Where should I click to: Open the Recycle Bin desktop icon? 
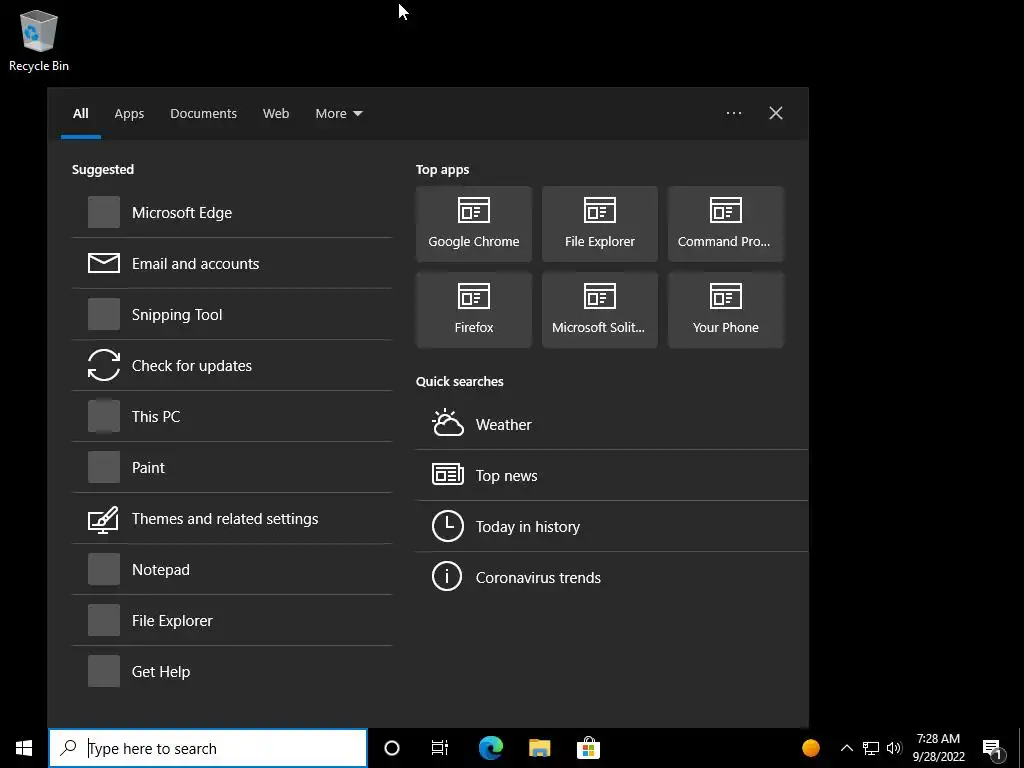coord(39,40)
